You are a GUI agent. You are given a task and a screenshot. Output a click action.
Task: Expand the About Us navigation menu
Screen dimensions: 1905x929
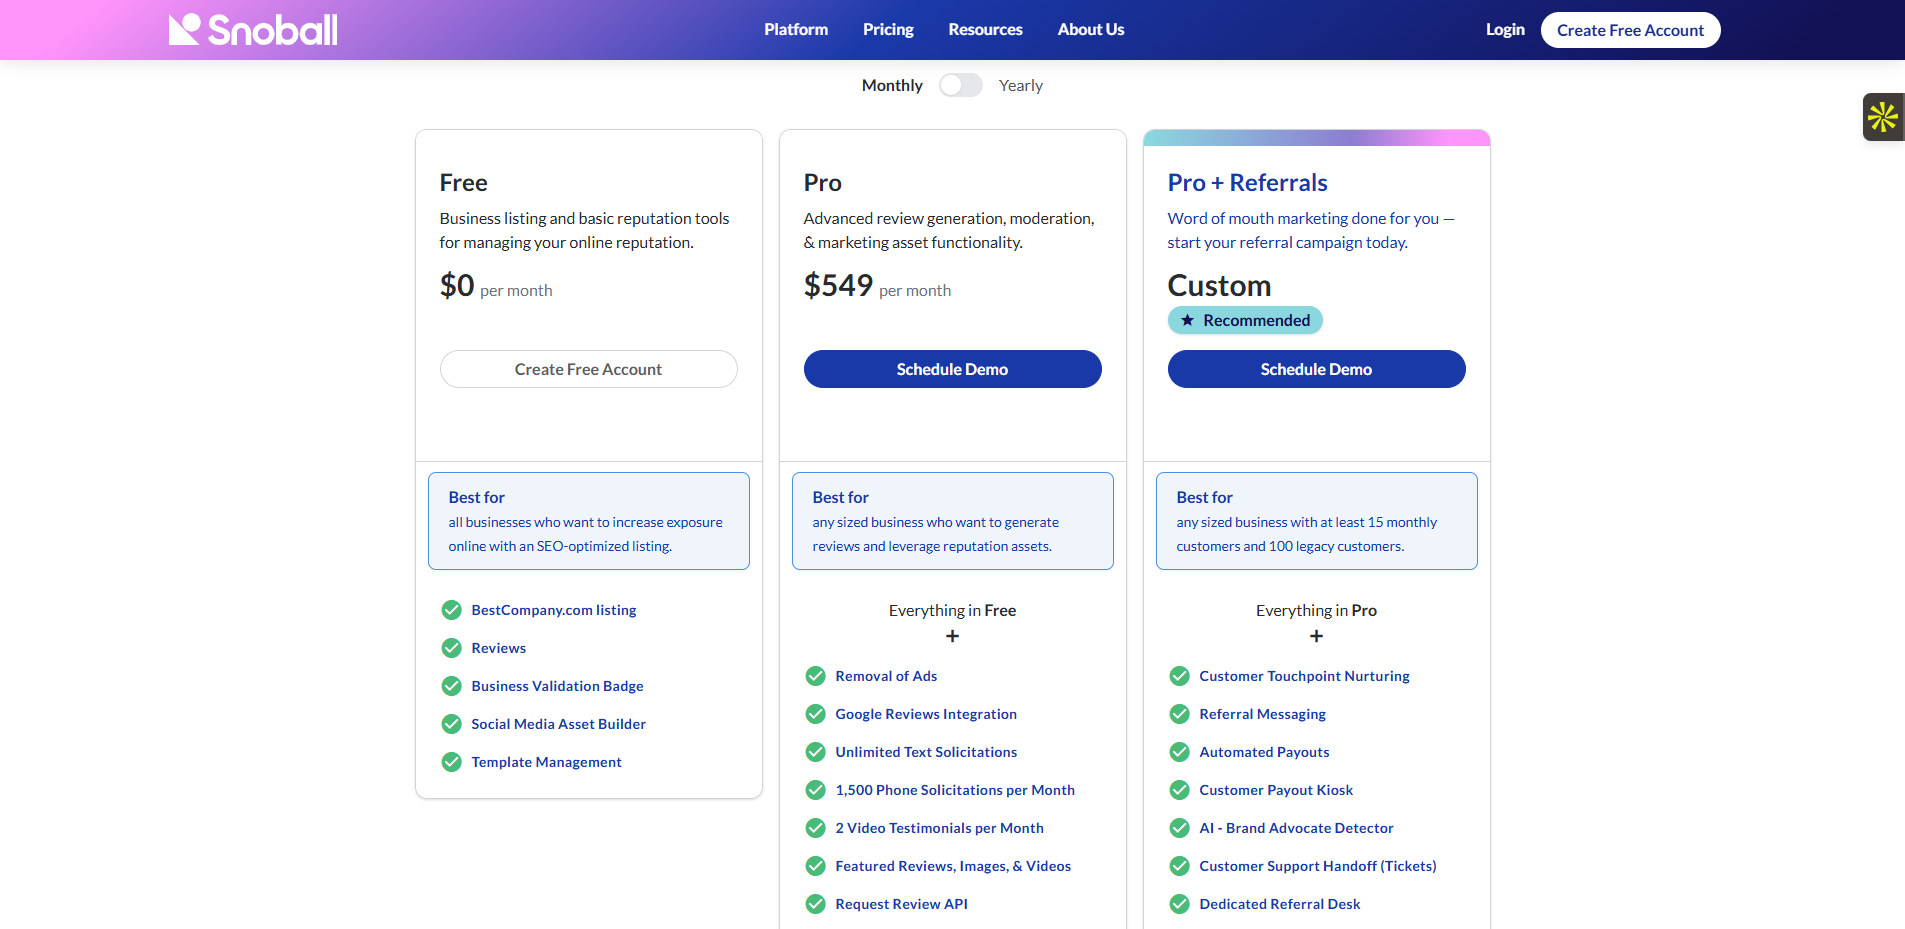[x=1090, y=30]
